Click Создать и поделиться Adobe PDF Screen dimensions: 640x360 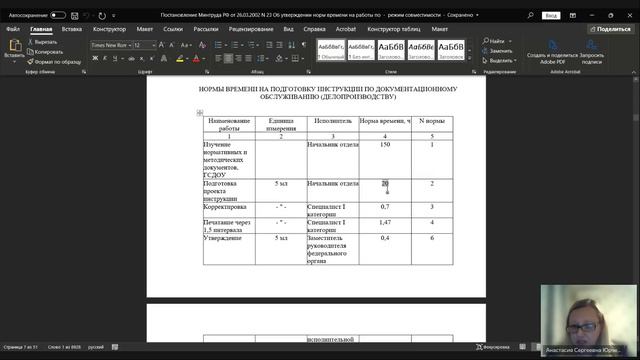pos(552,52)
